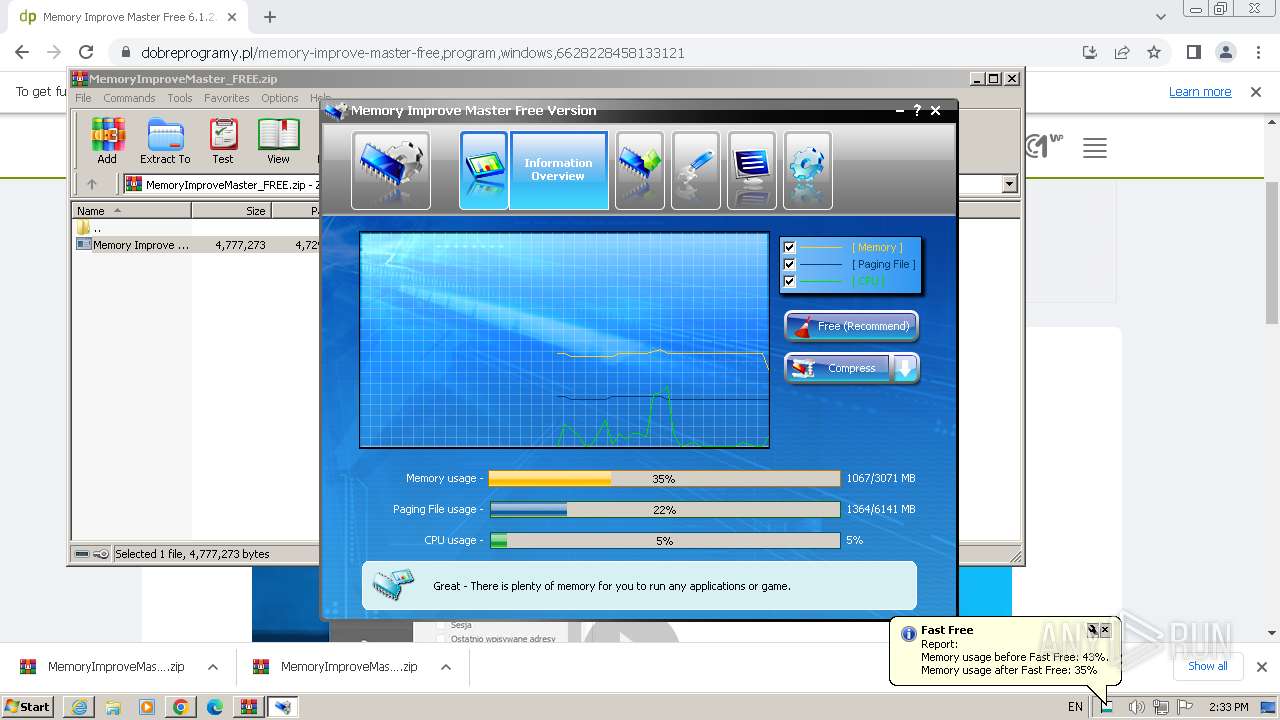The height and width of the screenshot is (720, 1280).
Task: Expand second MemoryImproveMas zip download options
Action: [x=446, y=667]
